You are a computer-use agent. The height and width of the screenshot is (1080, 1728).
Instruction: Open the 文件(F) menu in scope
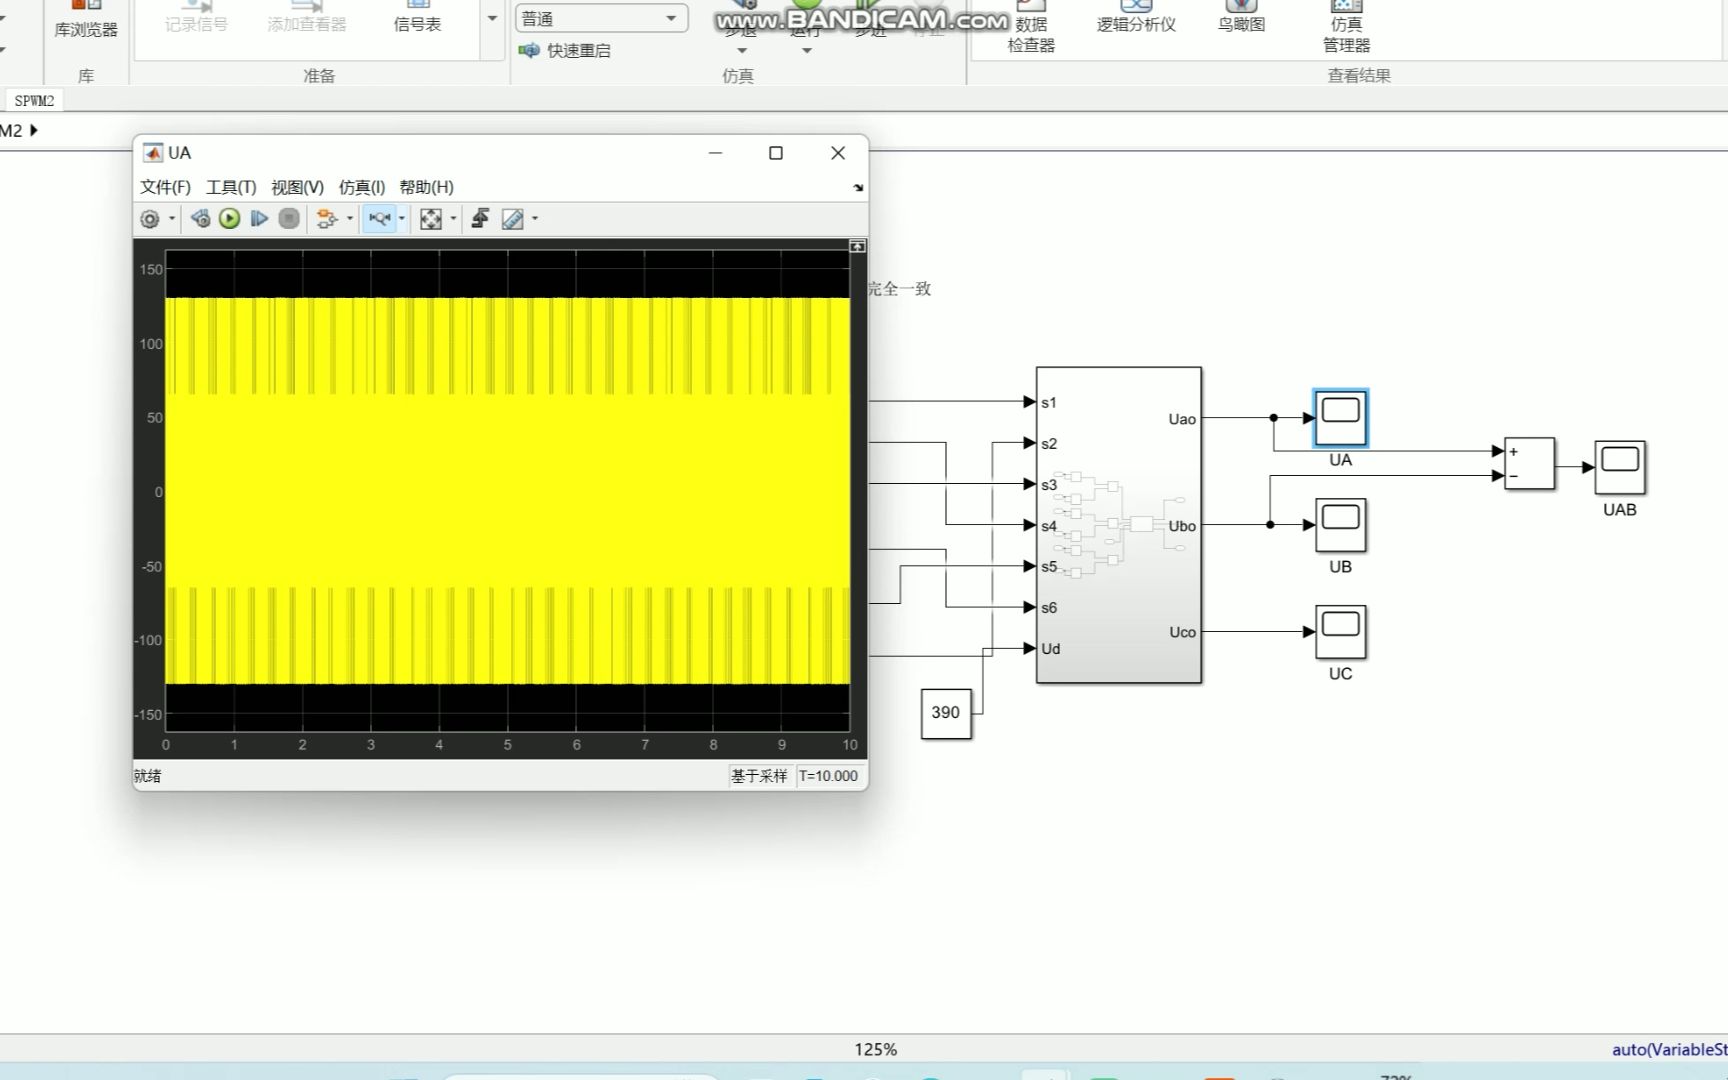click(x=165, y=187)
